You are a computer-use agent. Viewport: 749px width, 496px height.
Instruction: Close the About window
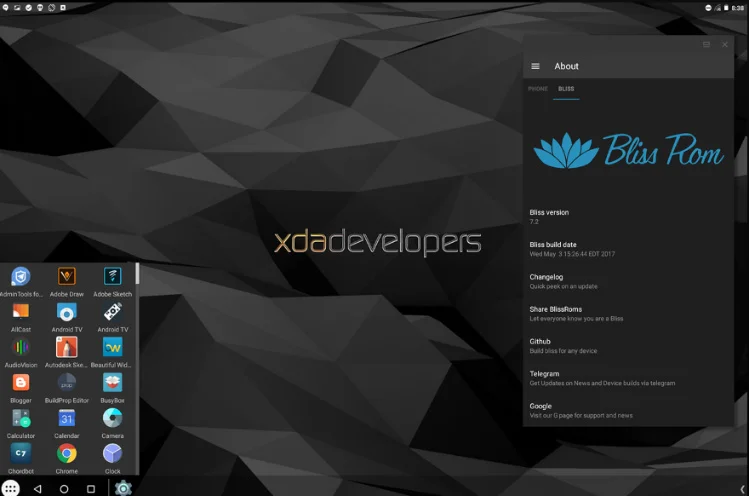(x=725, y=44)
